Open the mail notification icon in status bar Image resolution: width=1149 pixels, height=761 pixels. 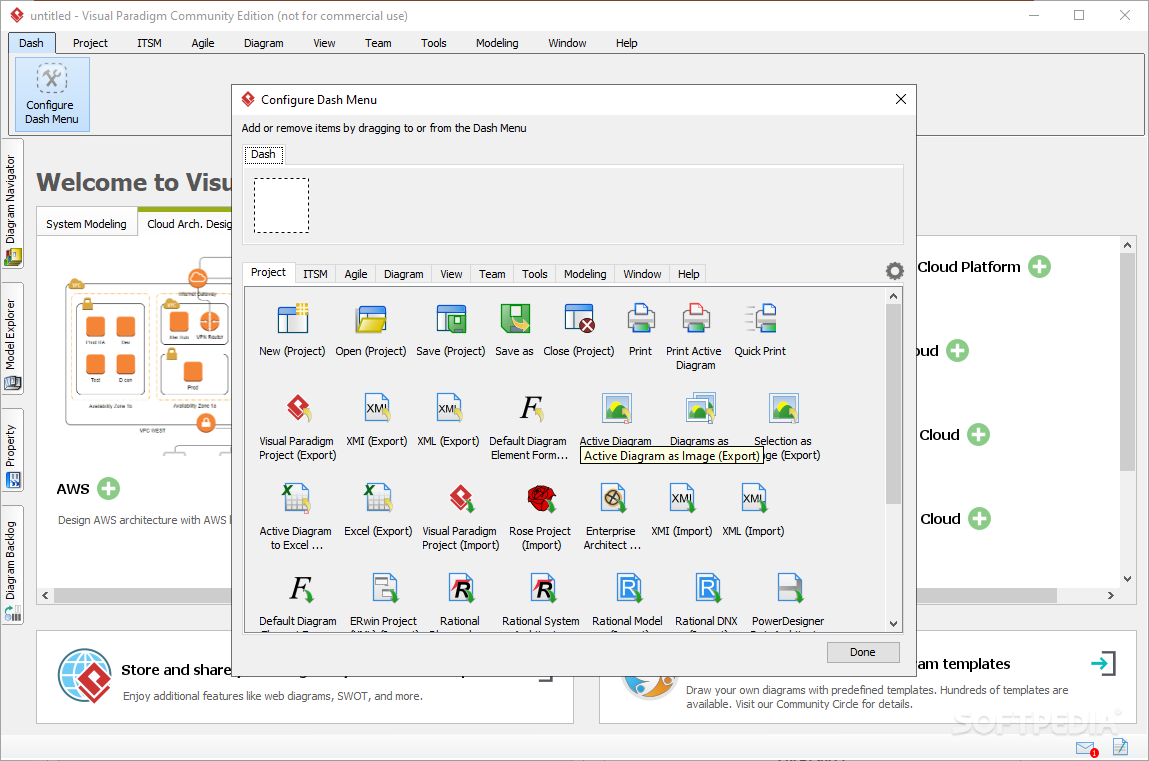point(1087,748)
